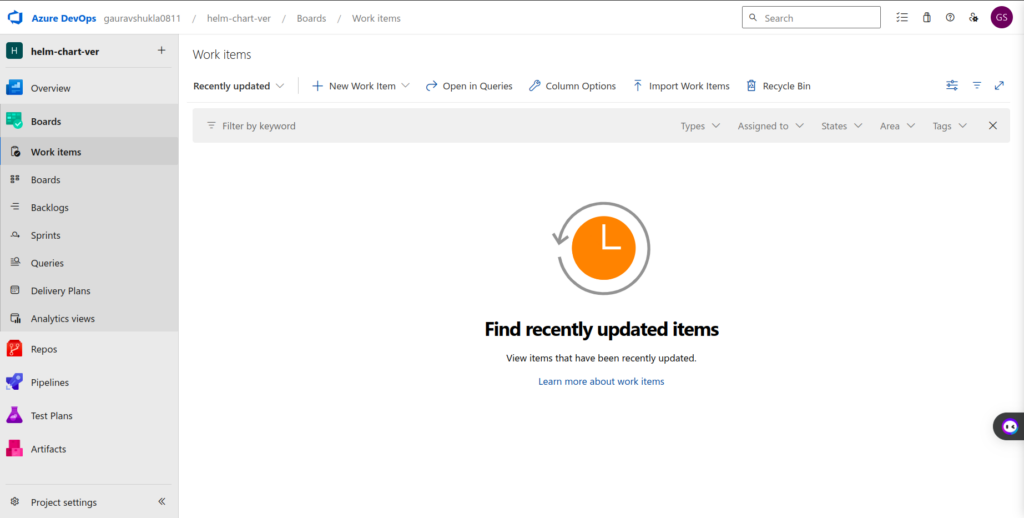Open the Pipelines hub icon
This screenshot has width=1024, height=518.
tap(15, 382)
